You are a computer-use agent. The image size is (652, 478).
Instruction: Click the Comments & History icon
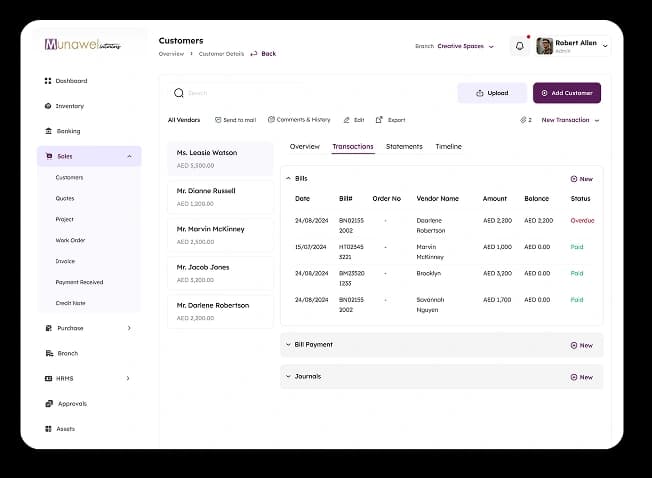click(x=271, y=120)
